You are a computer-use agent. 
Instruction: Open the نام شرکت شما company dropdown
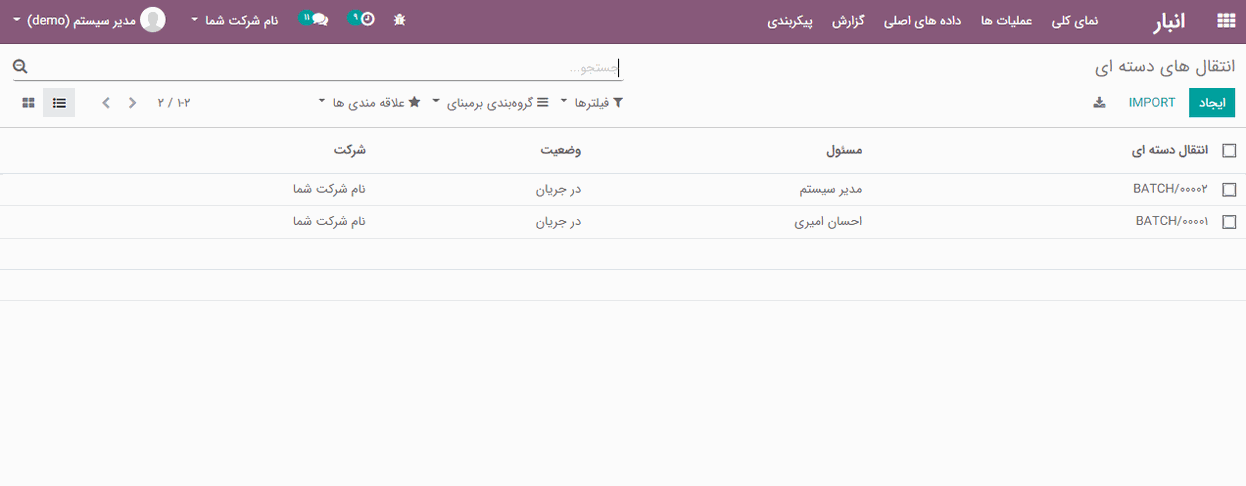pos(234,20)
